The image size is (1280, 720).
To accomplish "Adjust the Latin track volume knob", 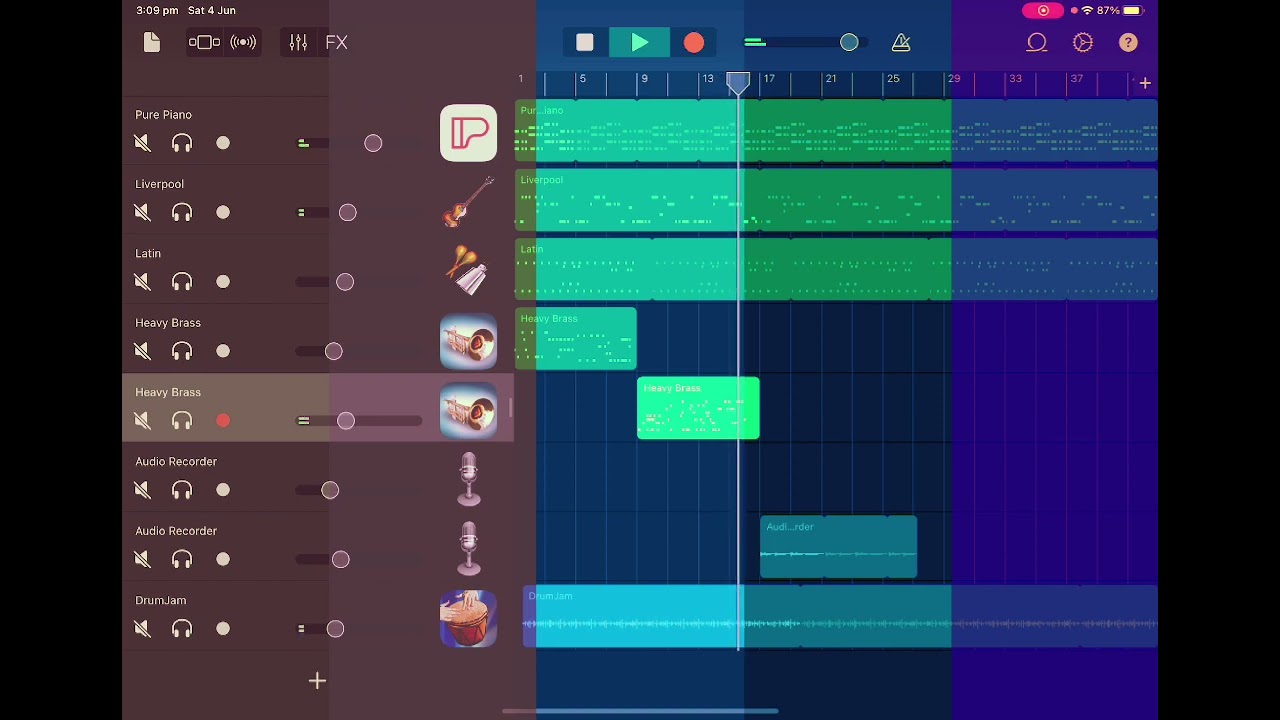I will pos(345,282).
